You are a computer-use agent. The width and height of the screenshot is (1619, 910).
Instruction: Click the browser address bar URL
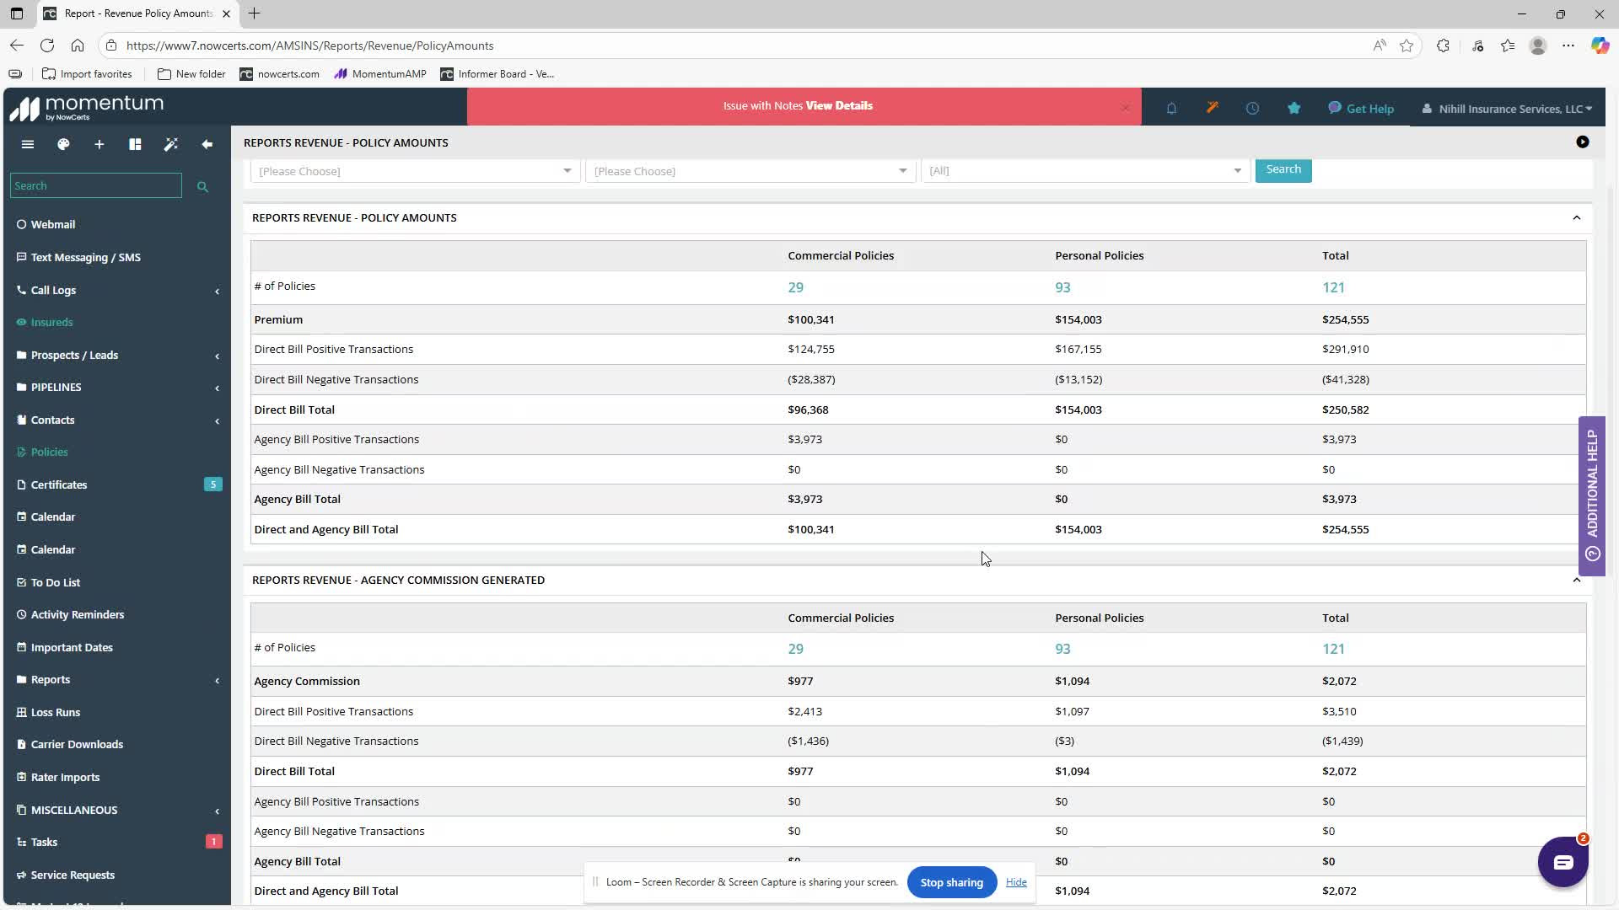pos(310,45)
